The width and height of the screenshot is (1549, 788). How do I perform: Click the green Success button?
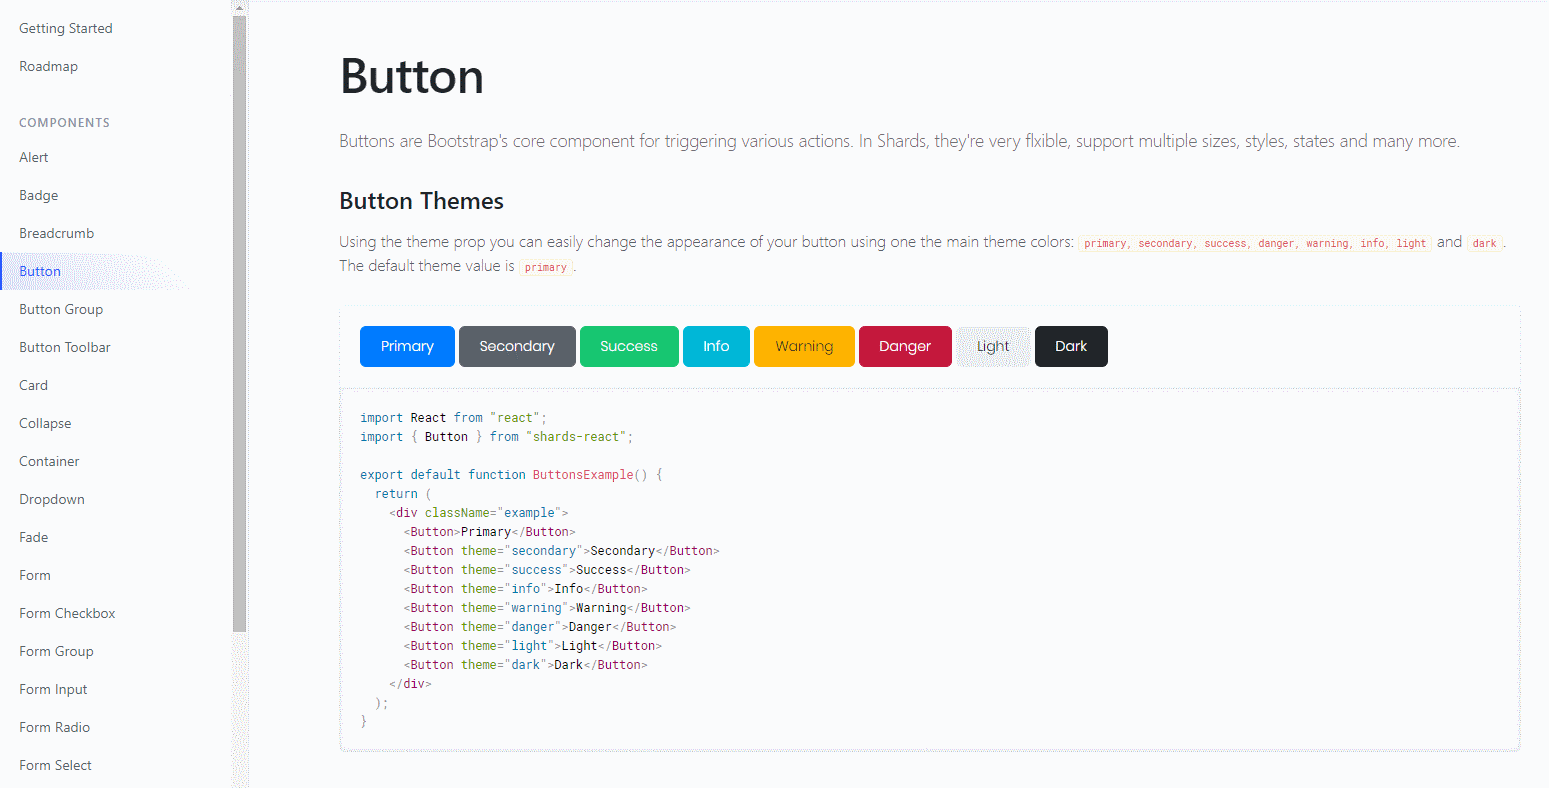629,346
